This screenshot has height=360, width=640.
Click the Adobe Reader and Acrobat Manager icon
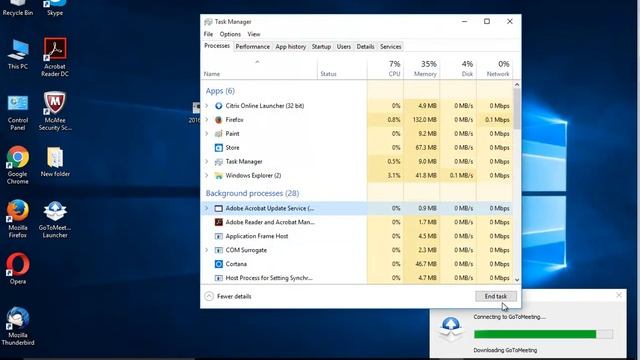[218, 222]
